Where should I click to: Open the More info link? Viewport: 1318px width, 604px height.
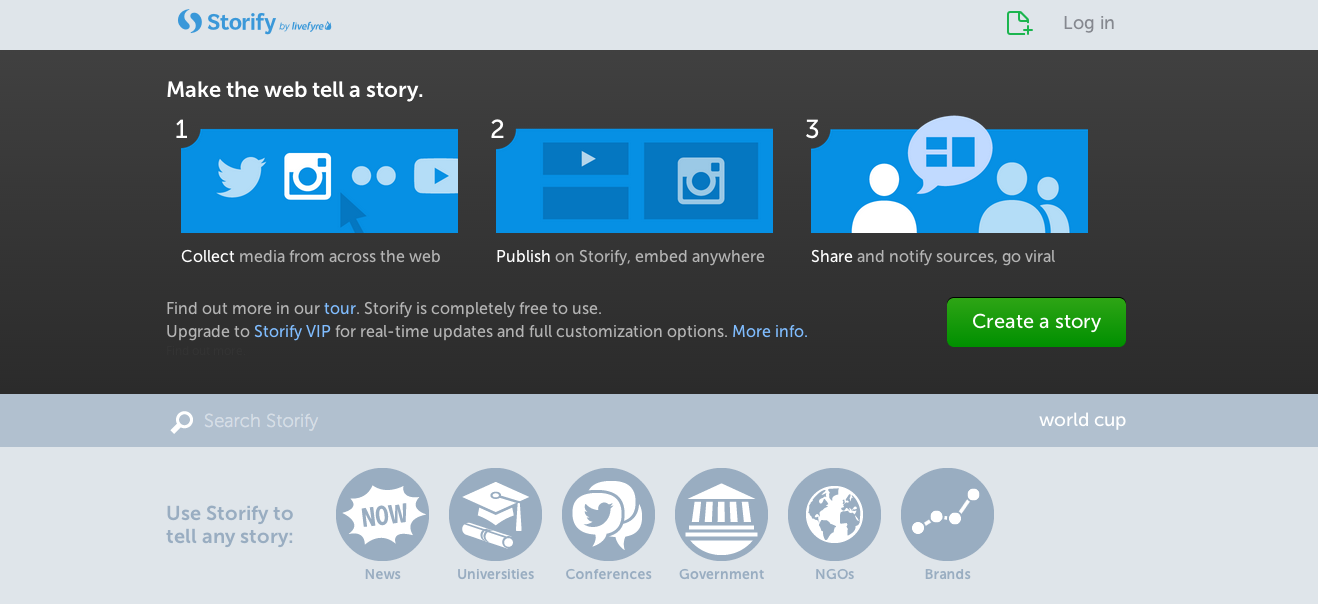[770, 331]
